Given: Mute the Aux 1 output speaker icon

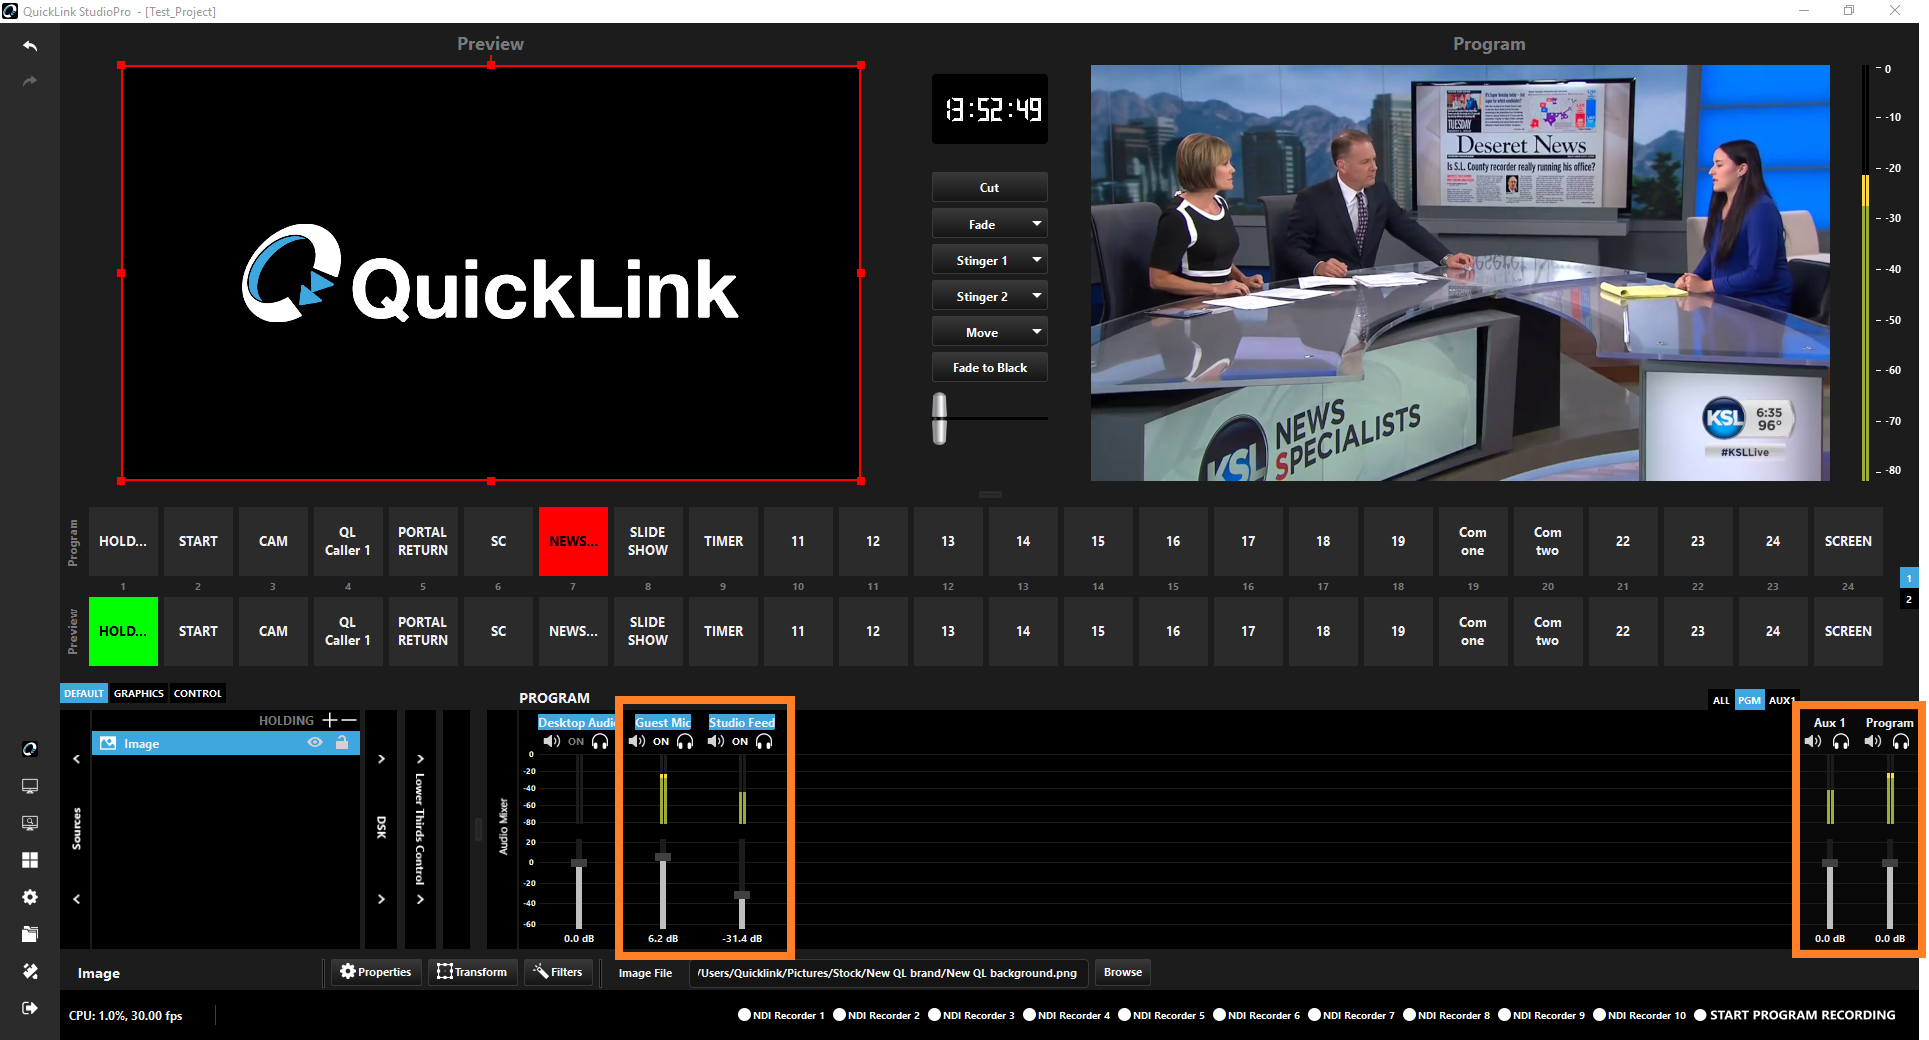Looking at the screenshot, I should (x=1812, y=742).
